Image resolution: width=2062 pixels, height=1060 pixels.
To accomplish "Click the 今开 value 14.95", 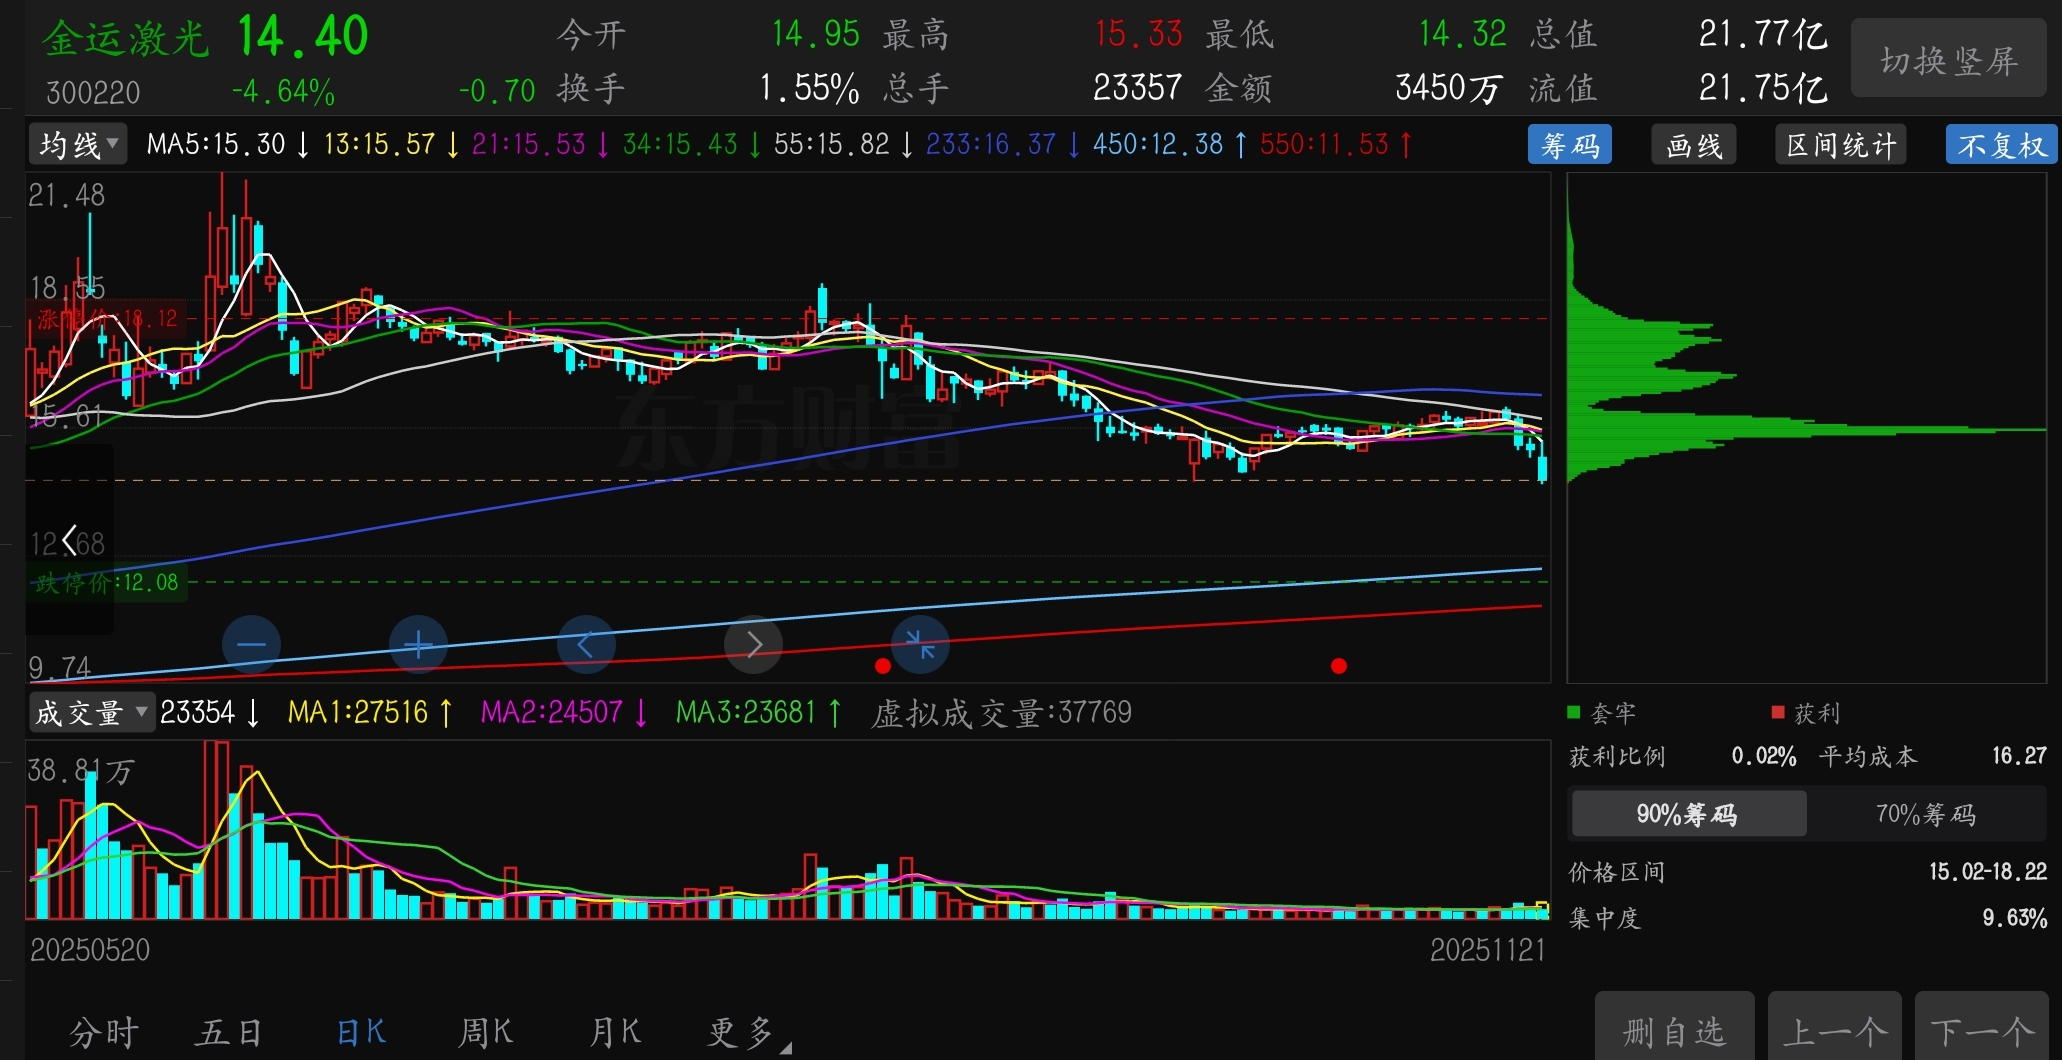I will 815,35.
